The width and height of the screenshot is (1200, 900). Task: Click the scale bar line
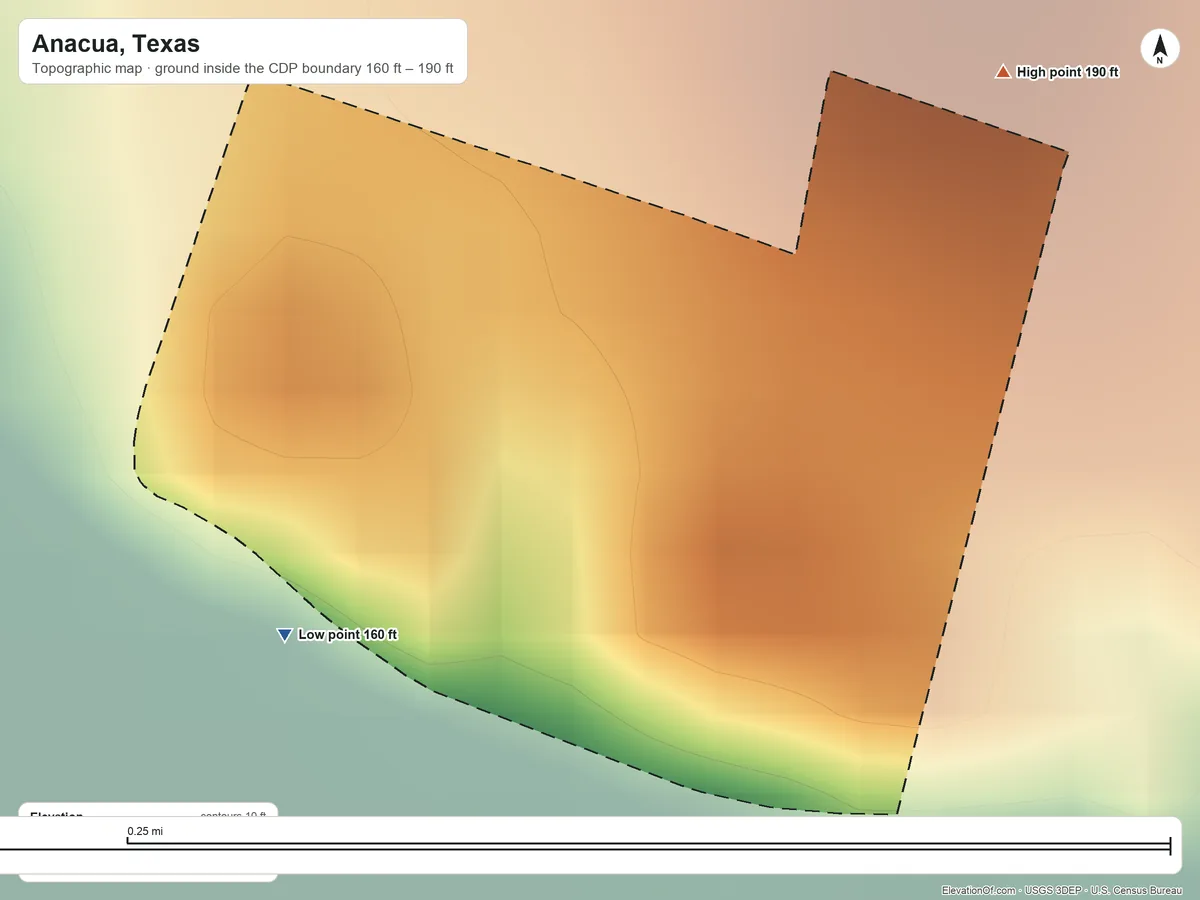tap(585, 847)
